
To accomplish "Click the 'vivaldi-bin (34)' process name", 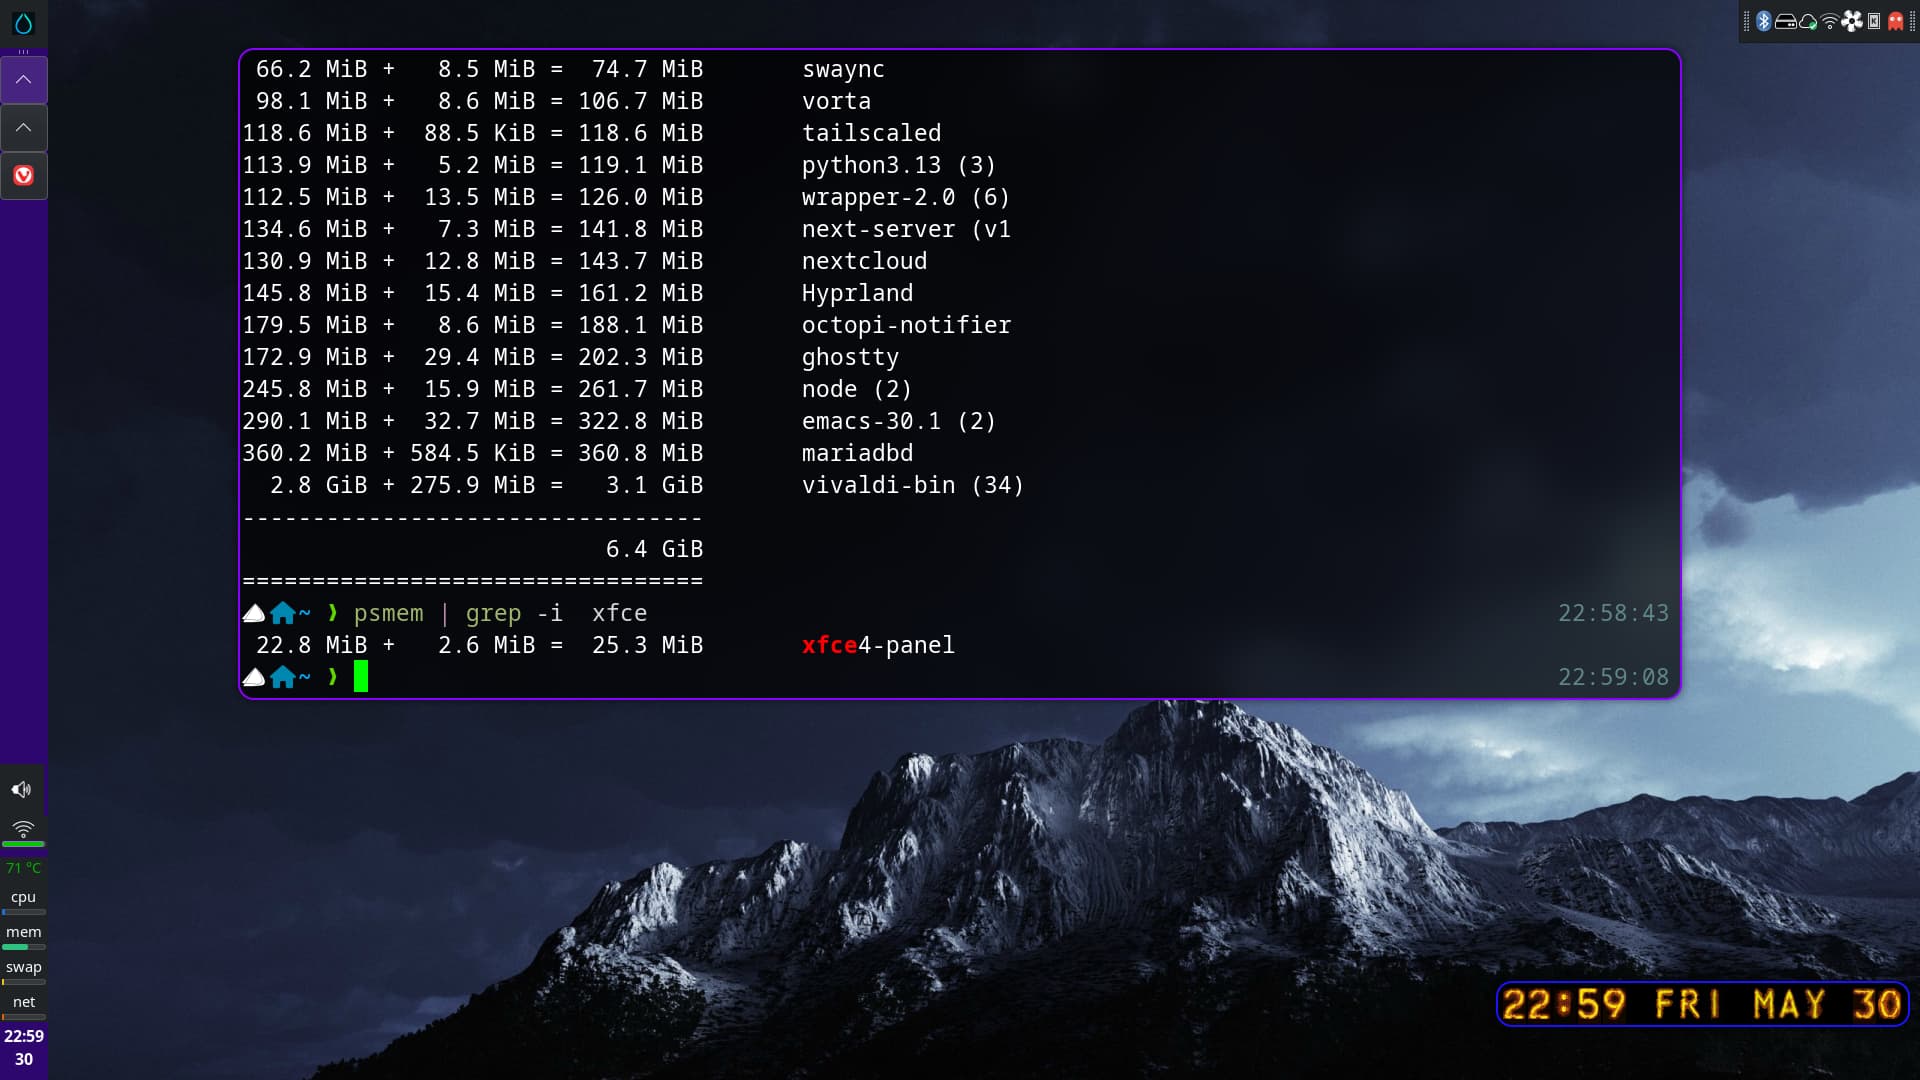I will click(x=913, y=485).
